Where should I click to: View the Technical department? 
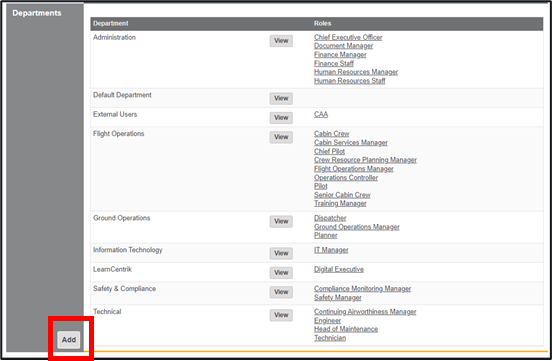coord(281,315)
